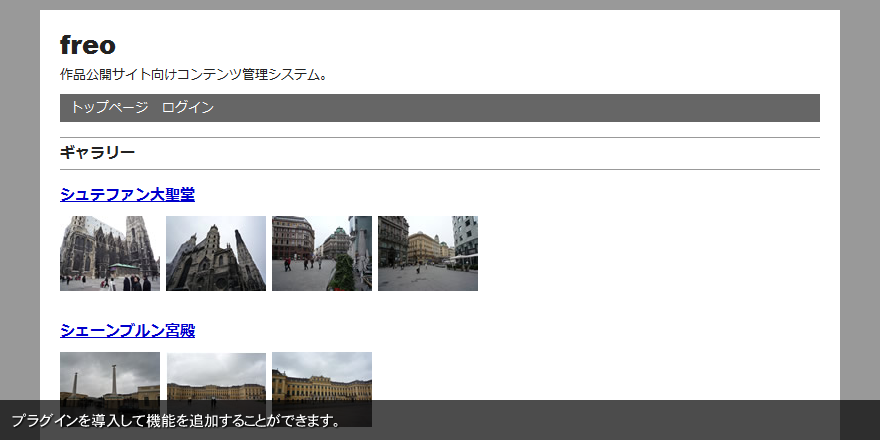
Task: Open the シュテファン大聖堂 gallery link
Action: [127, 194]
